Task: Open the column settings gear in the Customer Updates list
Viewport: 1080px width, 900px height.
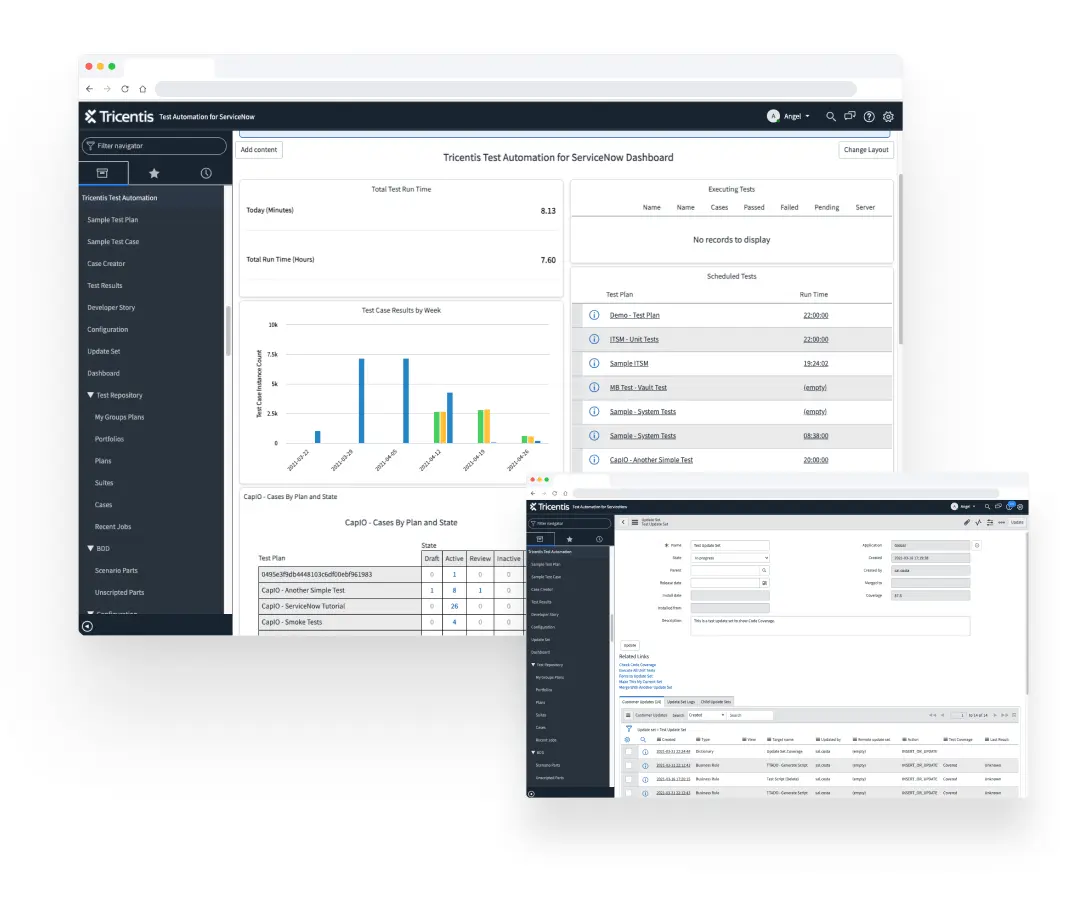Action: tap(627, 740)
